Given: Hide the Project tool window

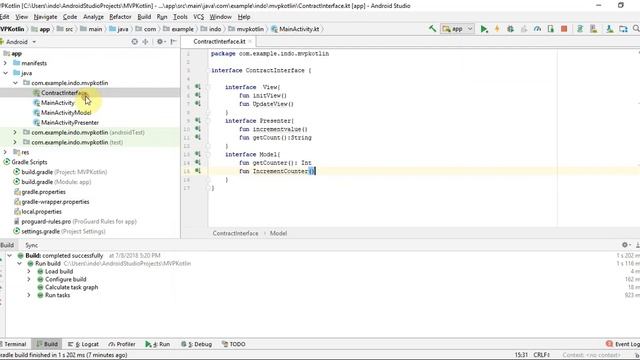Looking at the screenshot, I should pyautogui.click(x=173, y=42).
